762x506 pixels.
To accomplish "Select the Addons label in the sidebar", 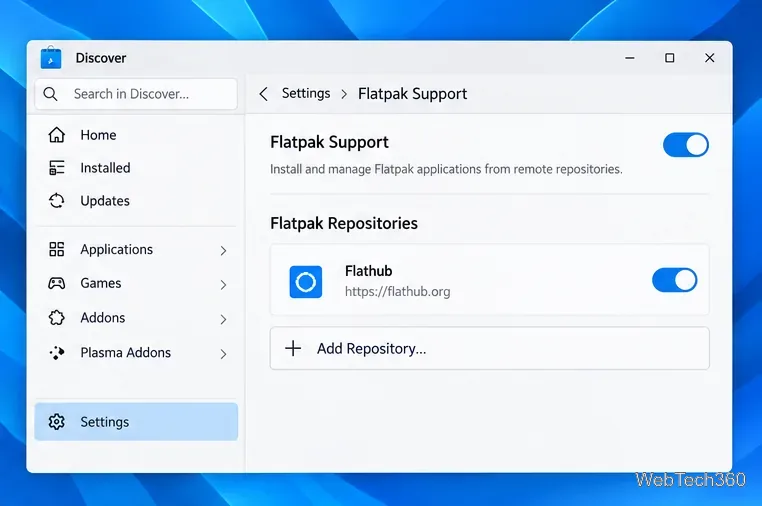I will (103, 317).
